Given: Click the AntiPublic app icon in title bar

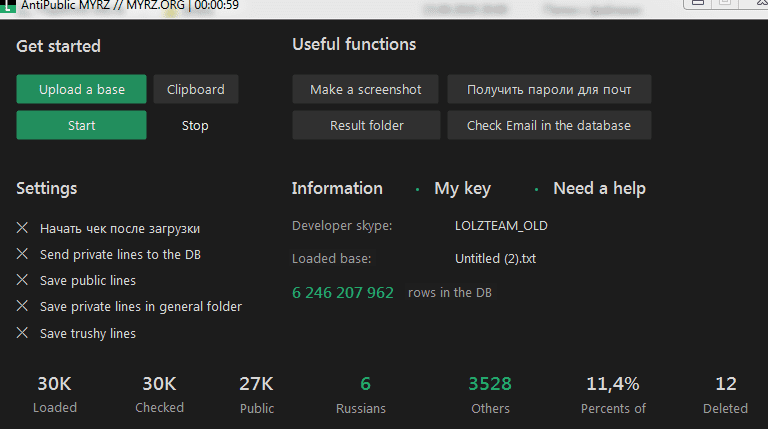Looking at the screenshot, I should pyautogui.click(x=6, y=5).
